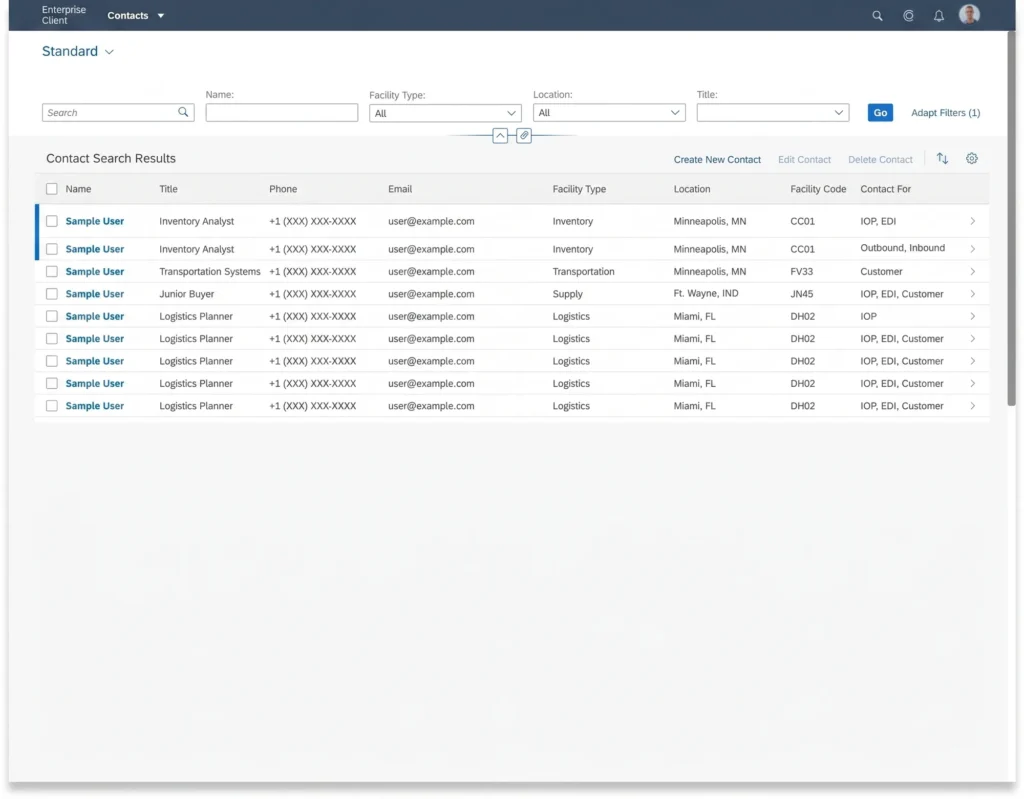Click the Enterprise Client logo text
The image size is (1024, 799).
pyautogui.click(x=64, y=15)
